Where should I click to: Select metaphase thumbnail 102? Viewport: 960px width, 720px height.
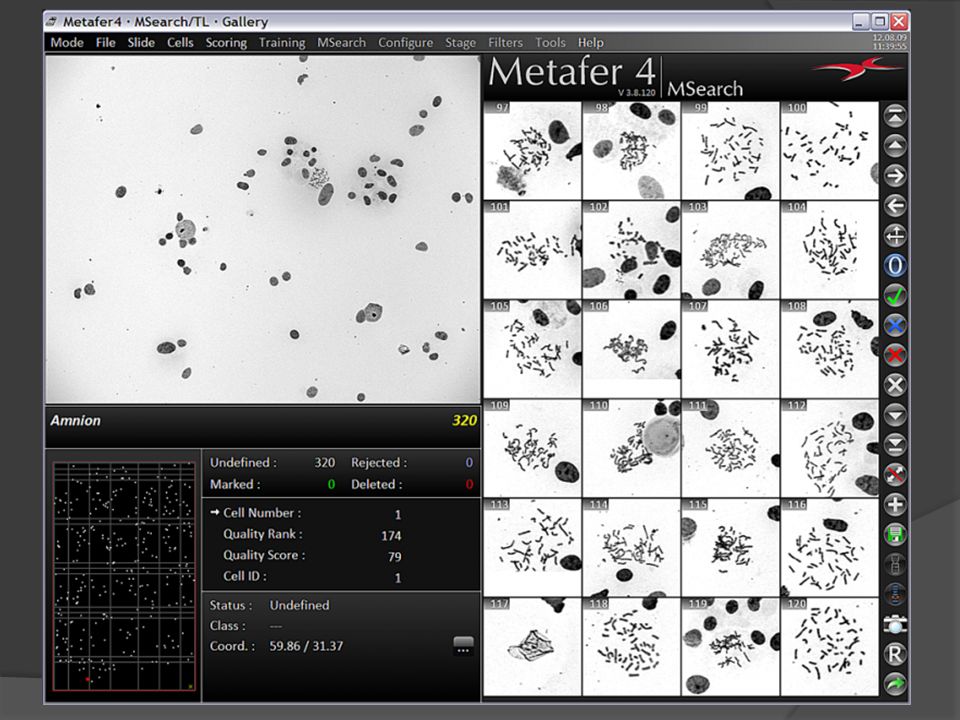click(x=631, y=250)
